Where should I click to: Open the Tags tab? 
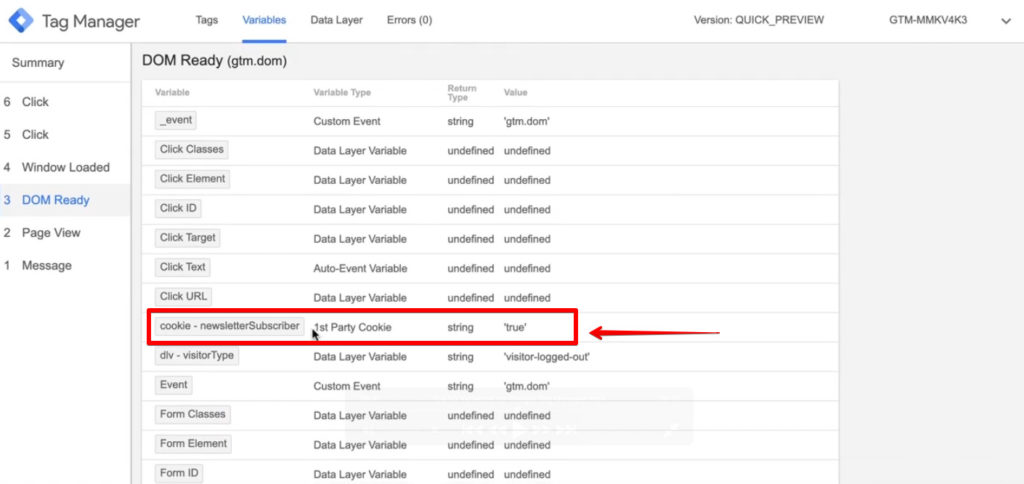(206, 20)
